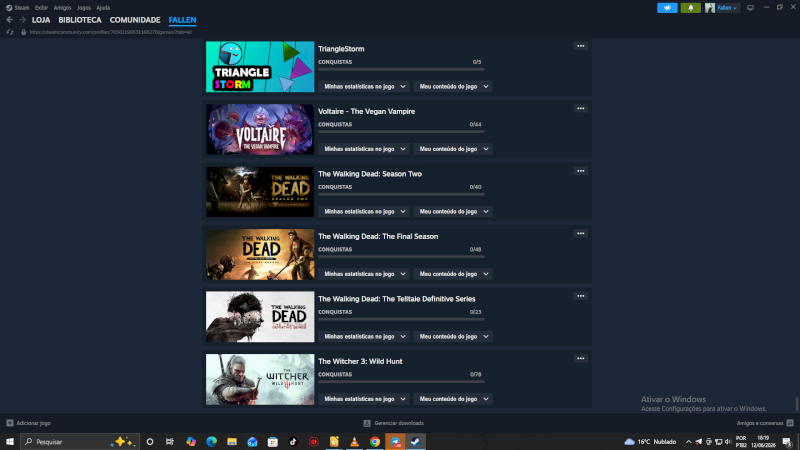800x450 pixels.
Task: Open The Walking Dead: The Telltale Definitive Series title
Action: click(x=396, y=299)
